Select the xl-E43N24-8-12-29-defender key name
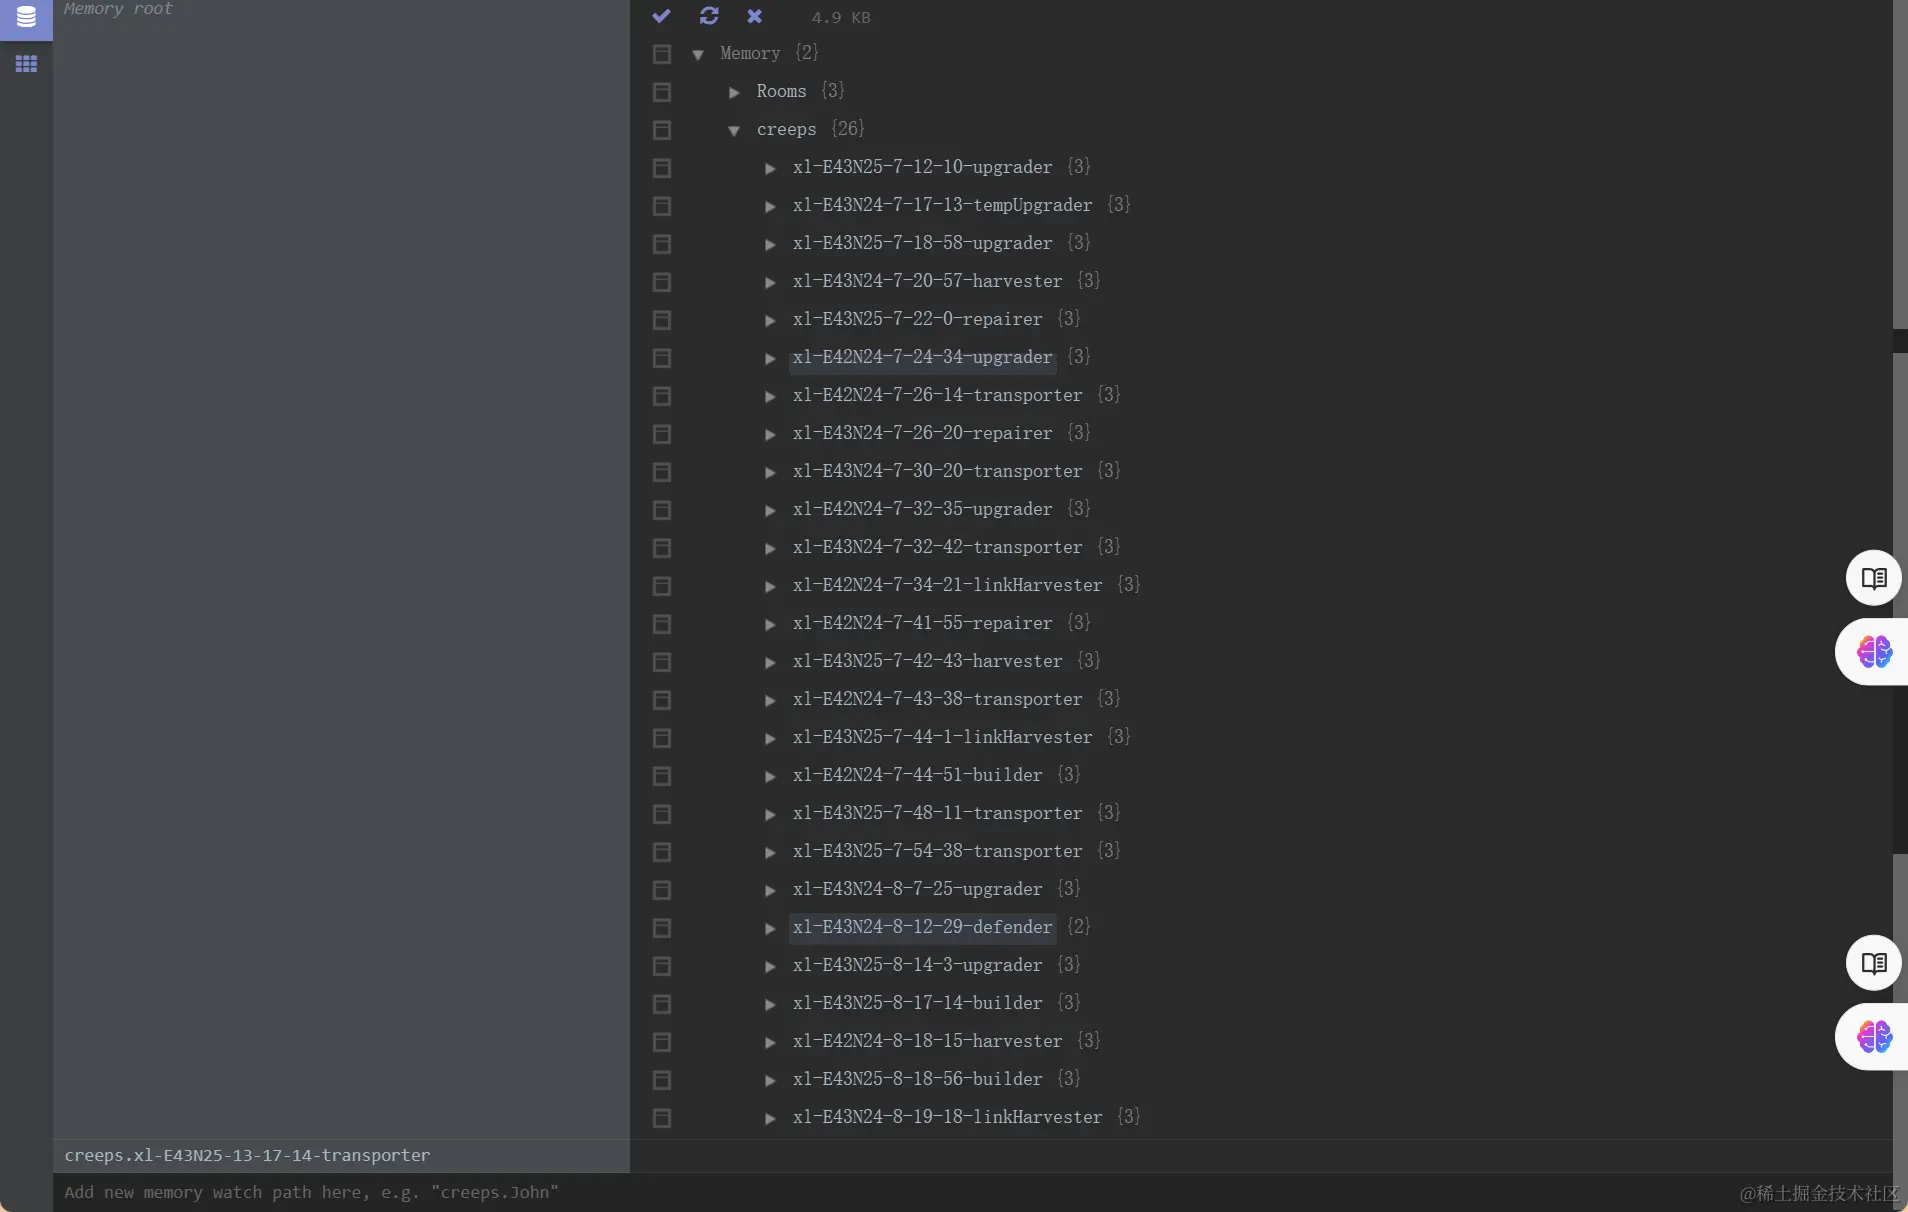Image resolution: width=1908 pixels, height=1212 pixels. pos(922,927)
